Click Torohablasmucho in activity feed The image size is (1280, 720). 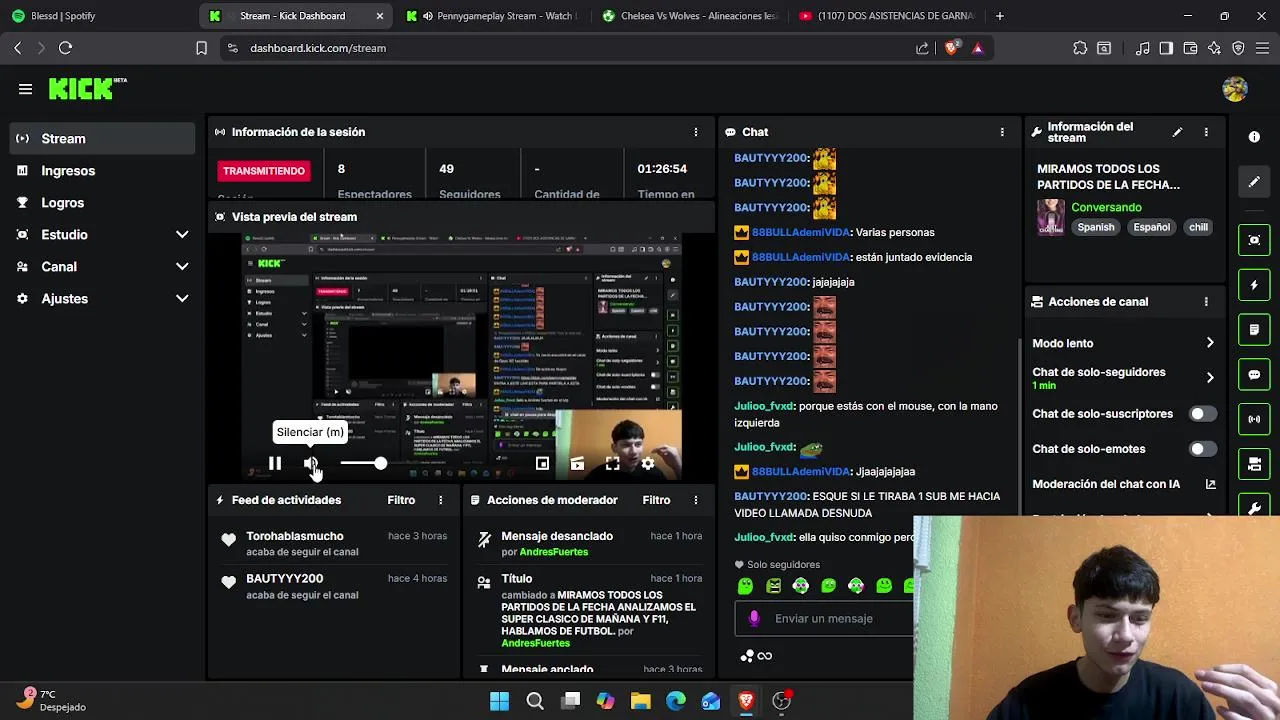(x=295, y=536)
